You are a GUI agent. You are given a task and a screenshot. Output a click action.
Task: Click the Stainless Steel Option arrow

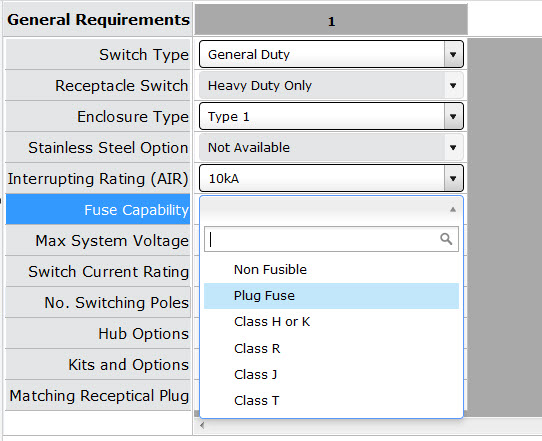click(x=453, y=148)
